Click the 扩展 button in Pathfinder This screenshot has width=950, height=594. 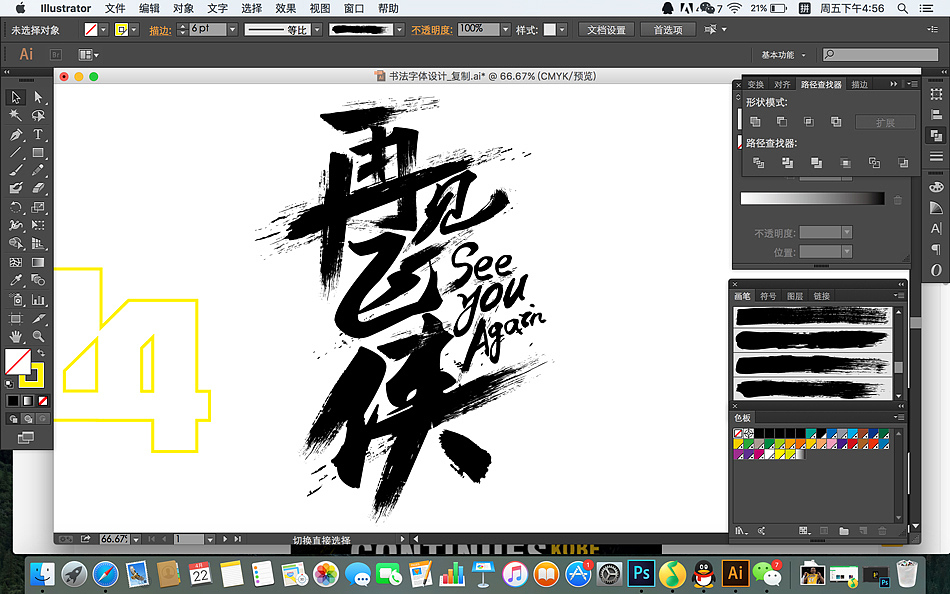(x=885, y=122)
